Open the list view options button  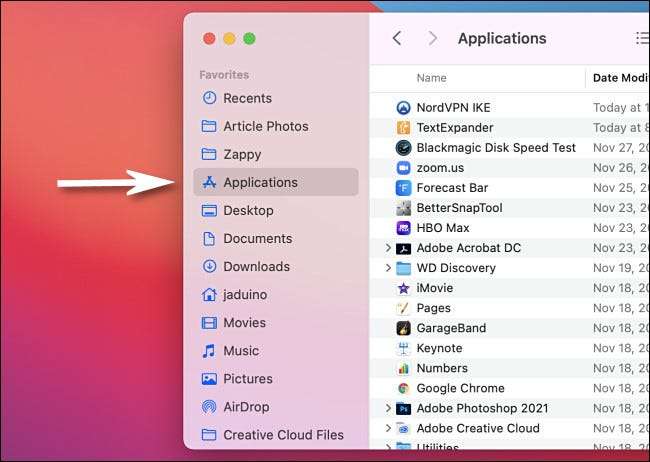pyautogui.click(x=642, y=38)
